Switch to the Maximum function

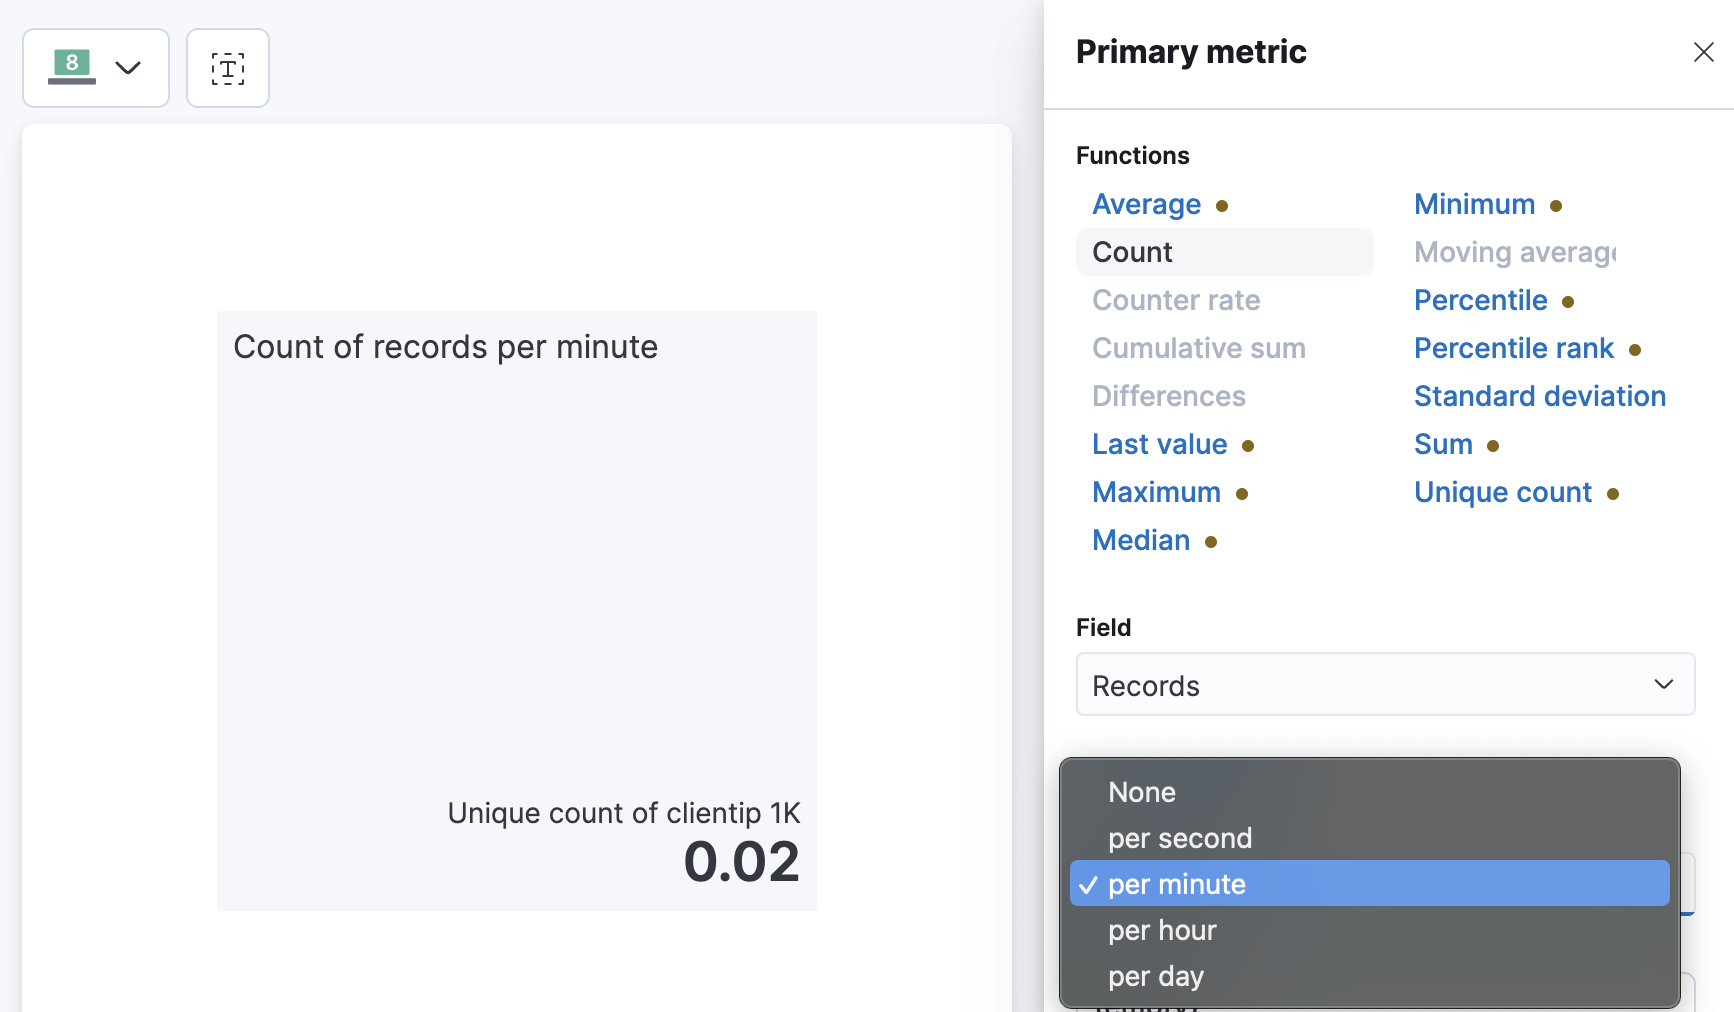pos(1156,492)
